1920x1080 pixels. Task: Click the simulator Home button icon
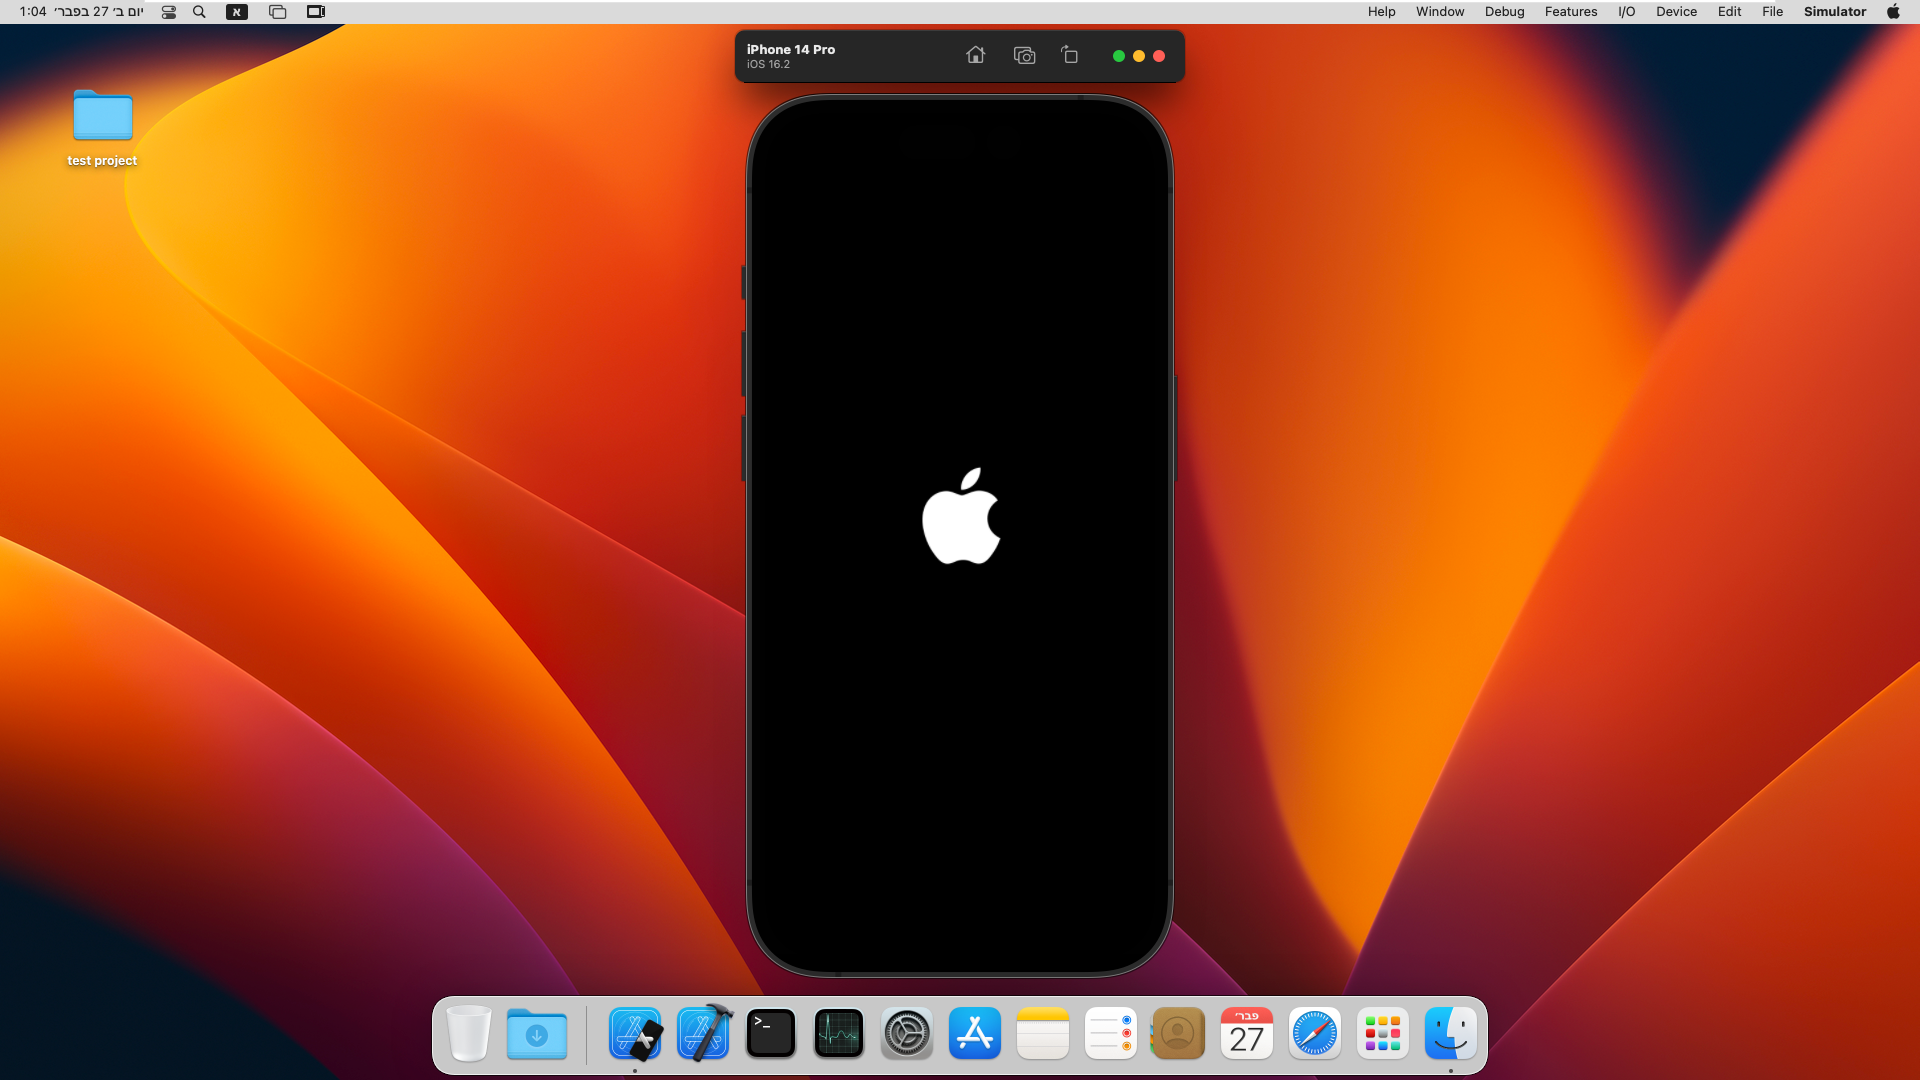pos(975,55)
